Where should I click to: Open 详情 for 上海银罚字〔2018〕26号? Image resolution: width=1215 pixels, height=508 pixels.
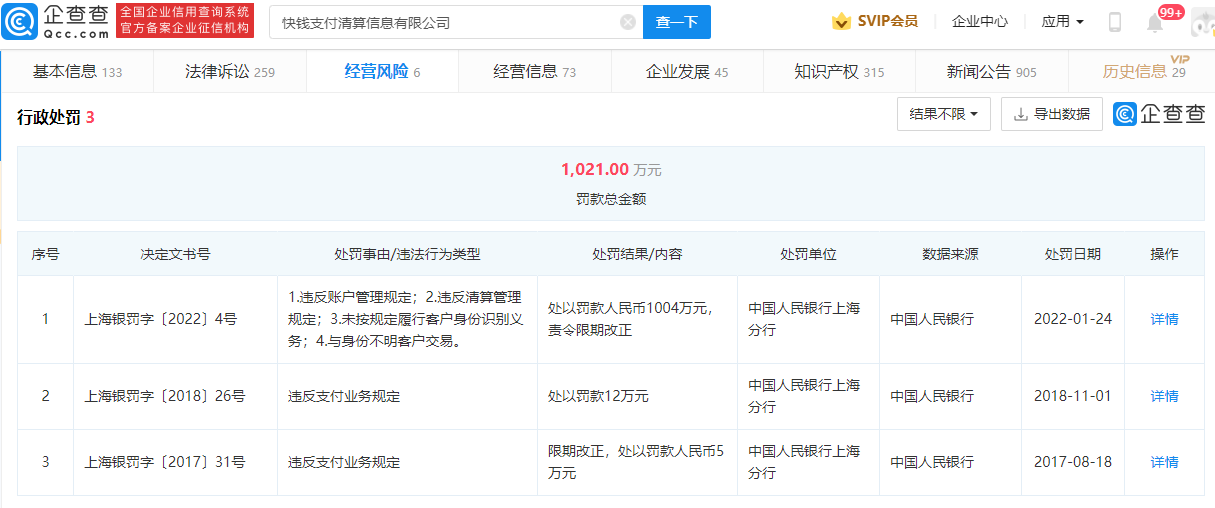pos(1164,396)
